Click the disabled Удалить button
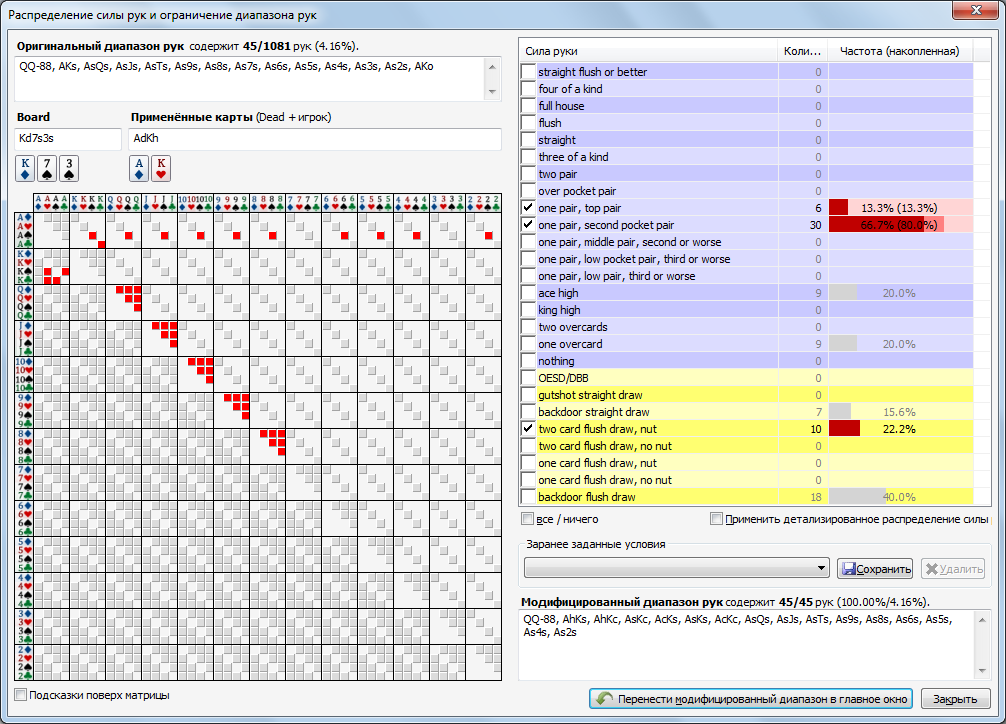This screenshot has height=724, width=1006. click(953, 569)
